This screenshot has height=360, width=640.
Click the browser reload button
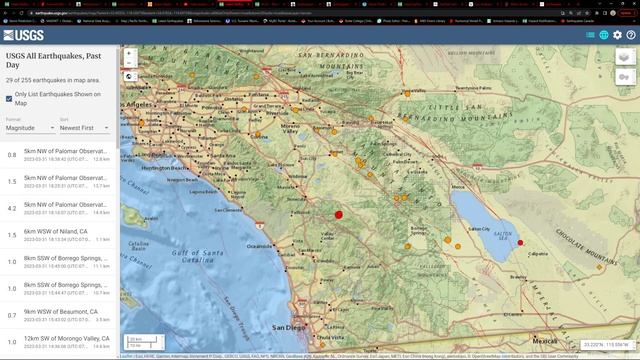tap(21, 13)
